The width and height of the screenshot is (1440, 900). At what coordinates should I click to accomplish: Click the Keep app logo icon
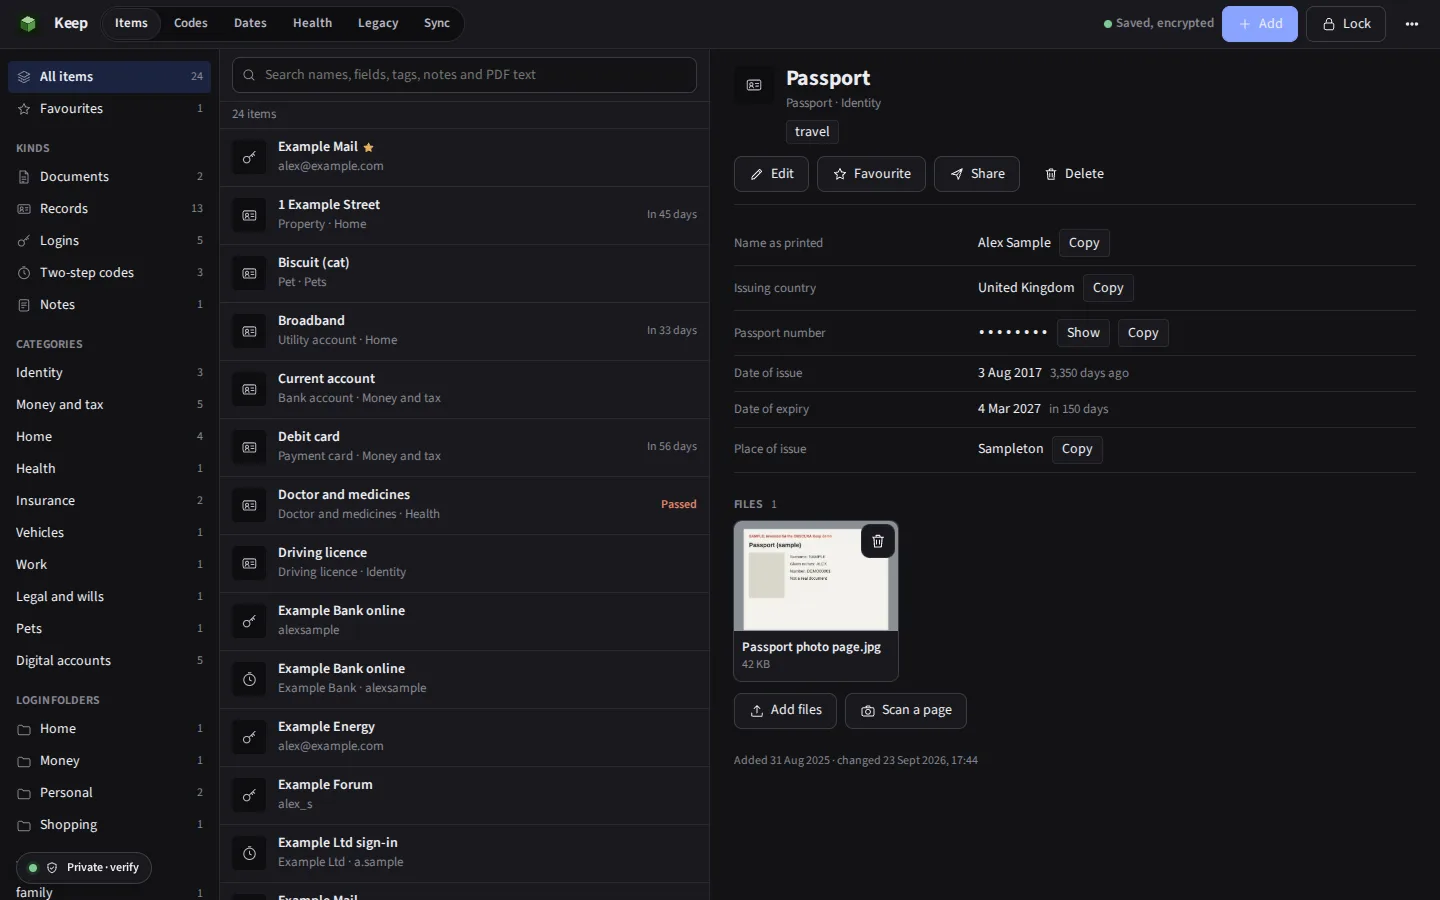(x=28, y=23)
